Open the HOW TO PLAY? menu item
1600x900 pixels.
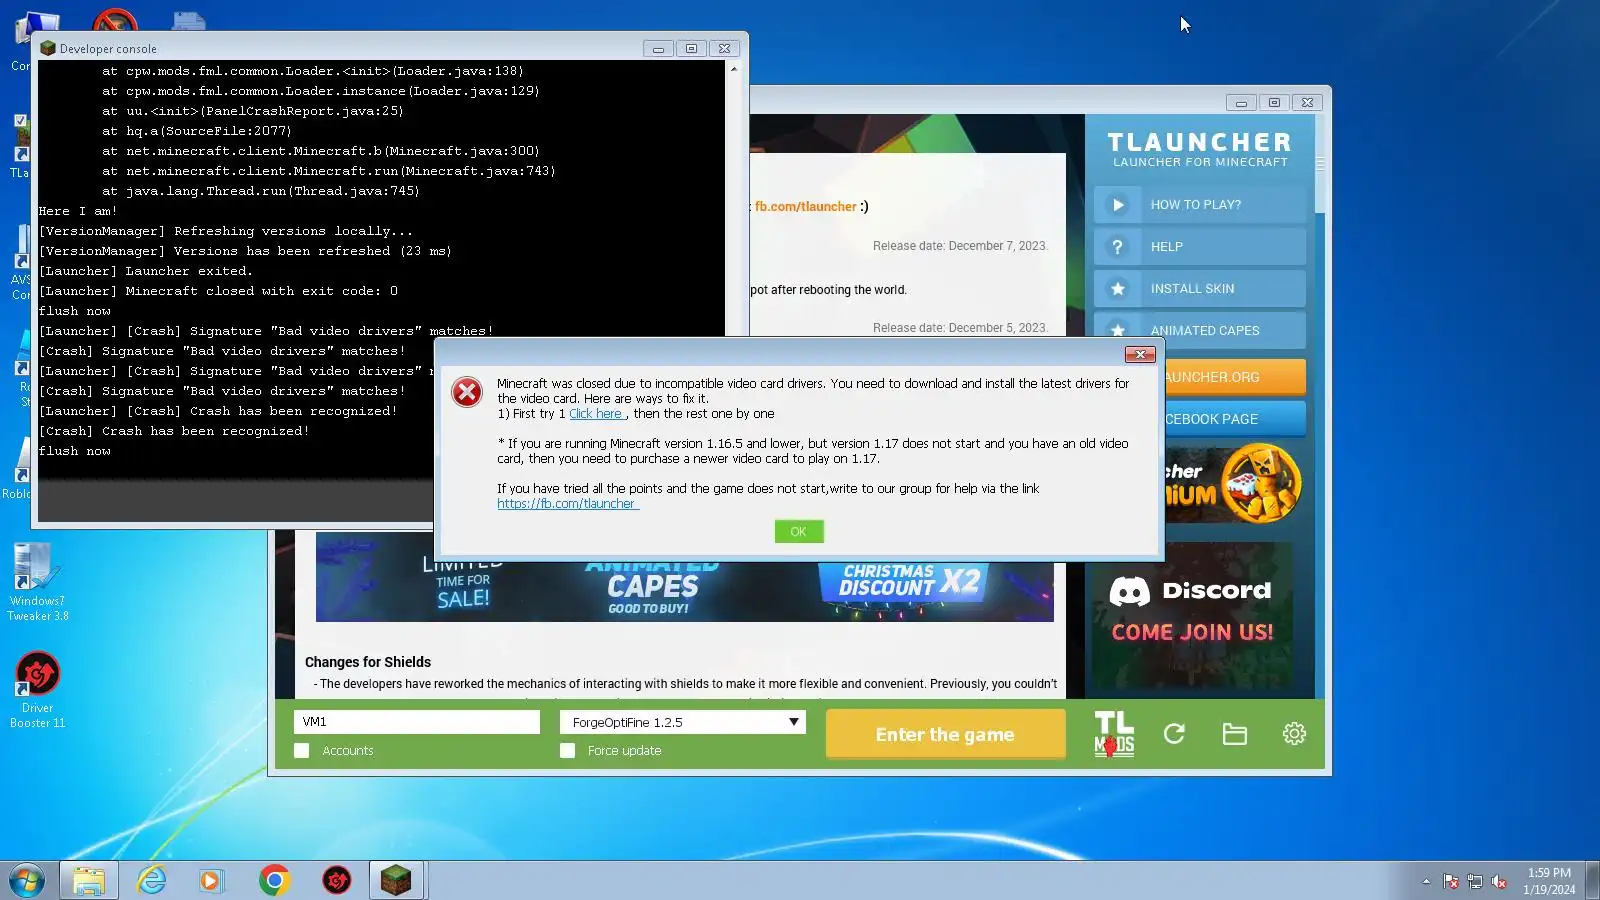(x=1200, y=205)
